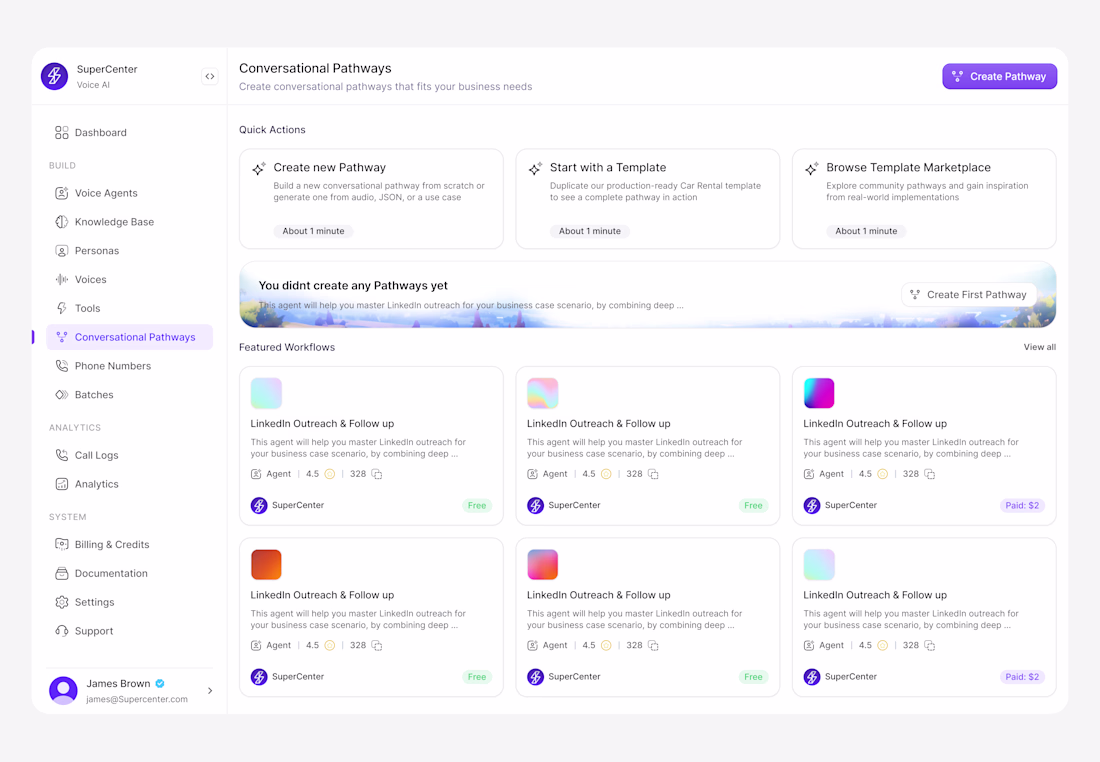Click Create First Pathway button
Screen dimensions: 1100x762
coord(968,295)
